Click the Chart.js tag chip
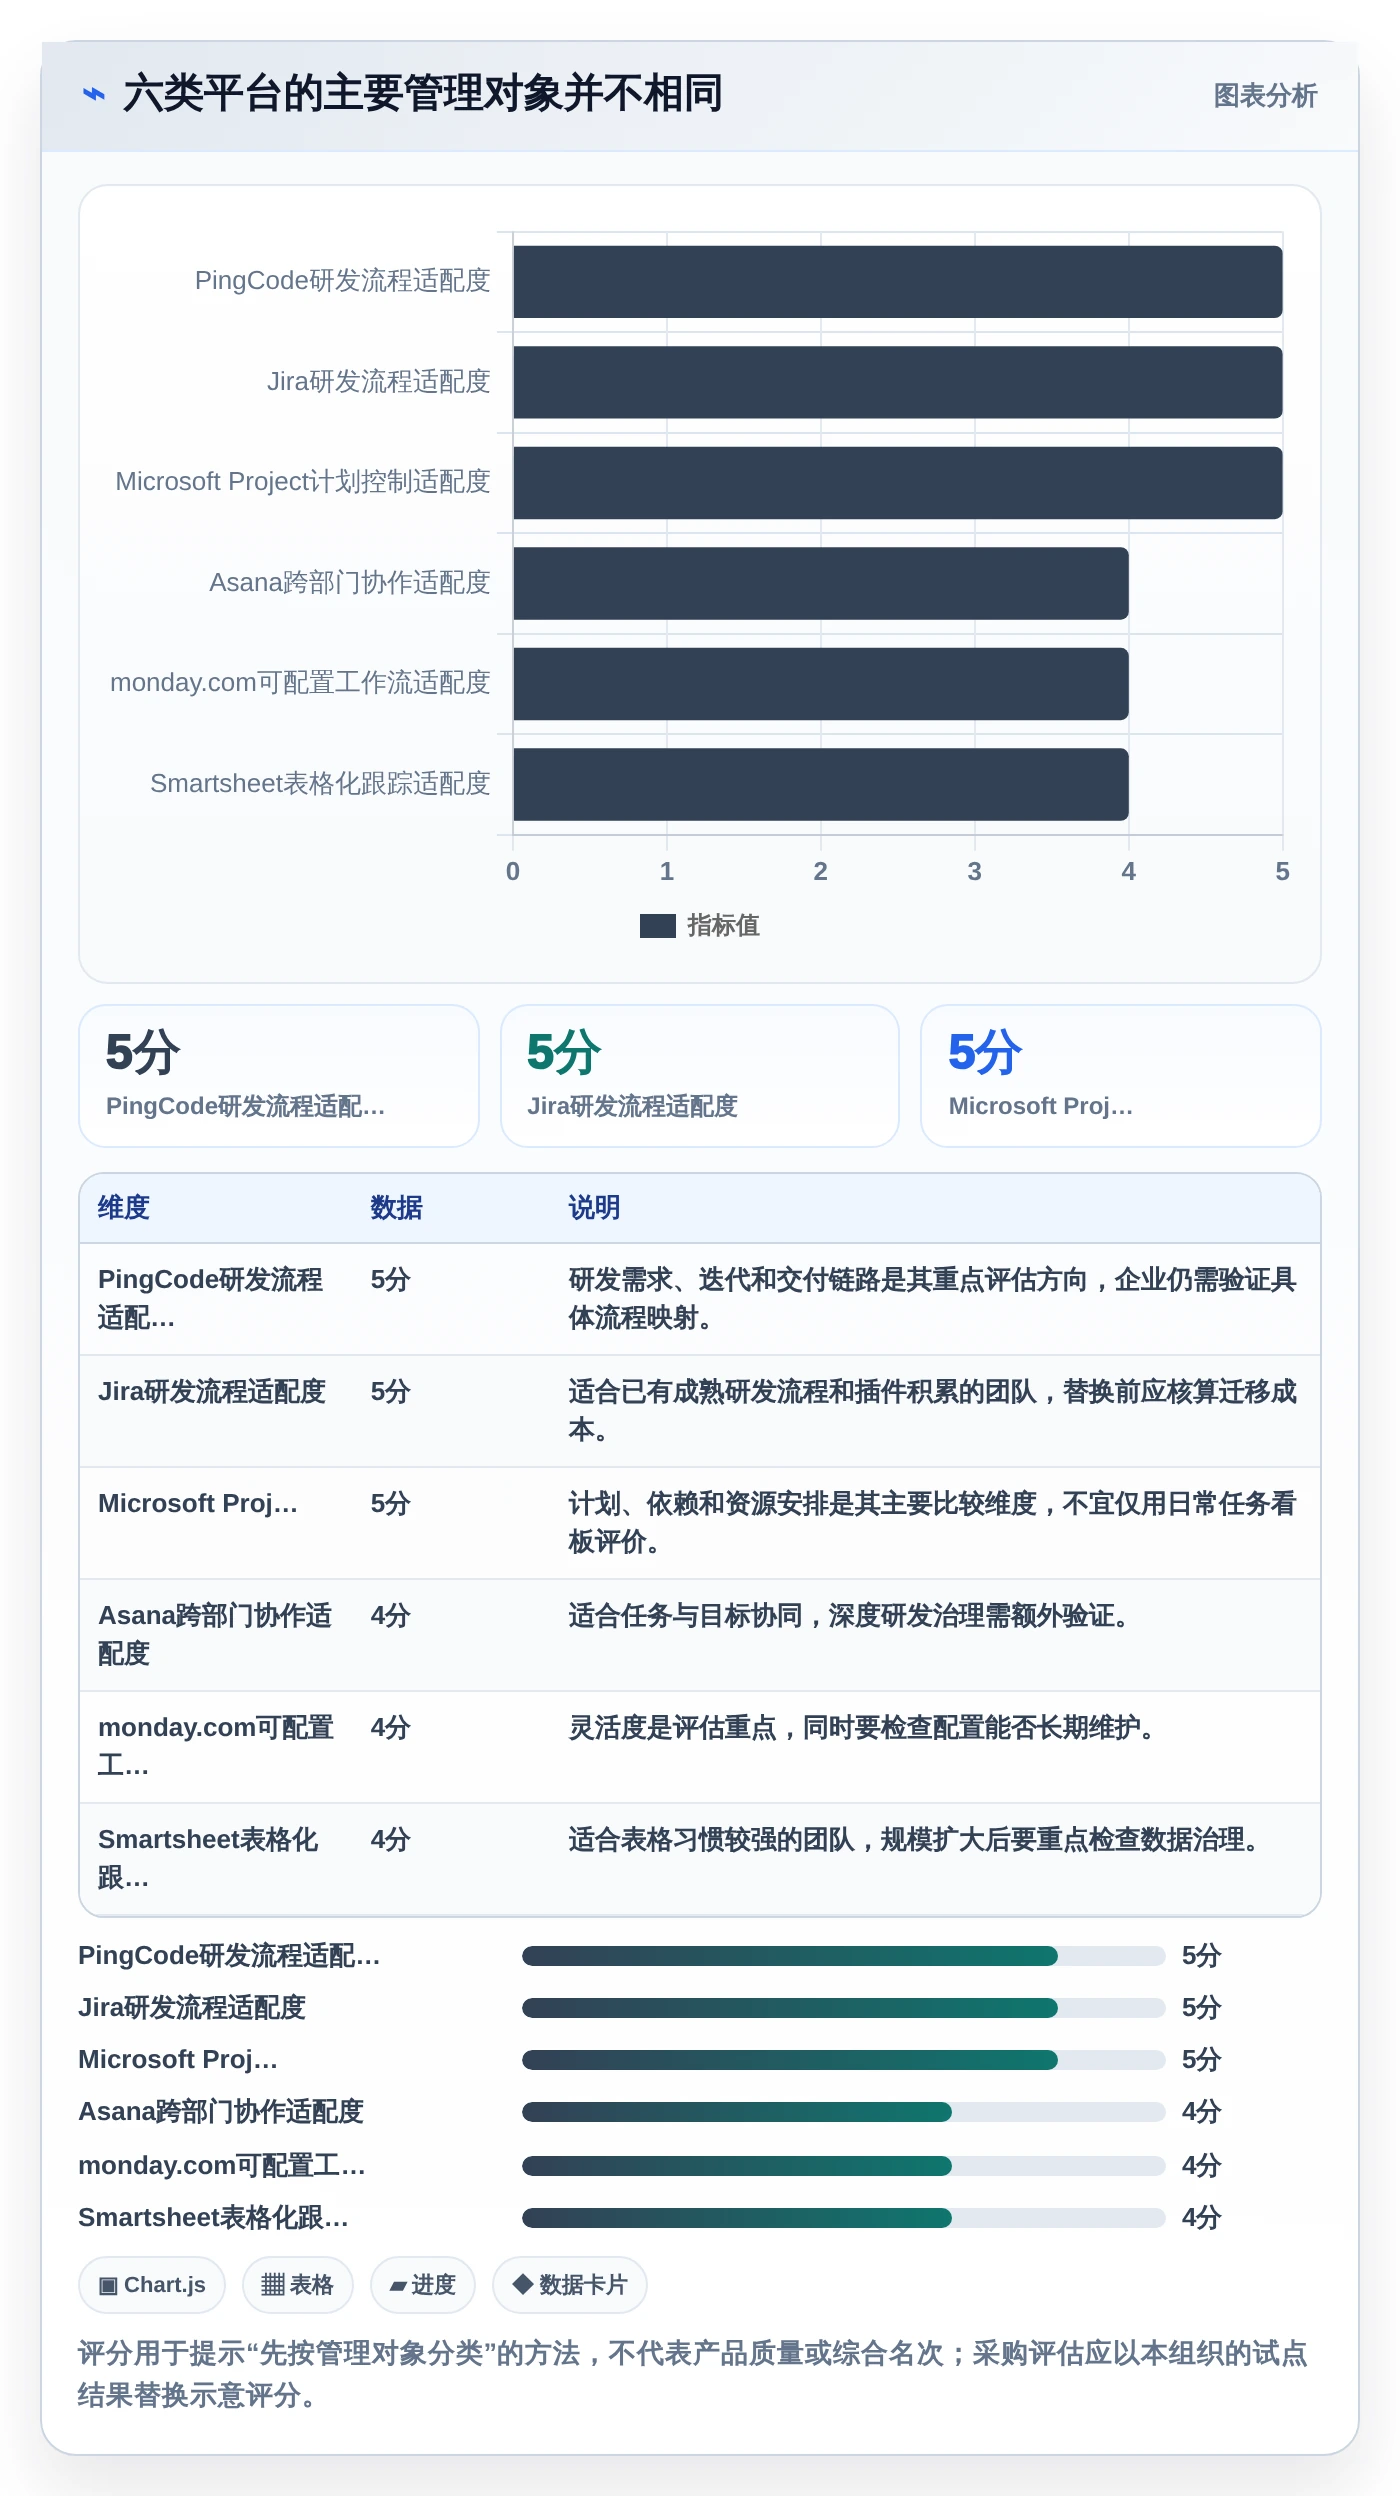Screen dimensions: 1400x2496 [152, 2285]
